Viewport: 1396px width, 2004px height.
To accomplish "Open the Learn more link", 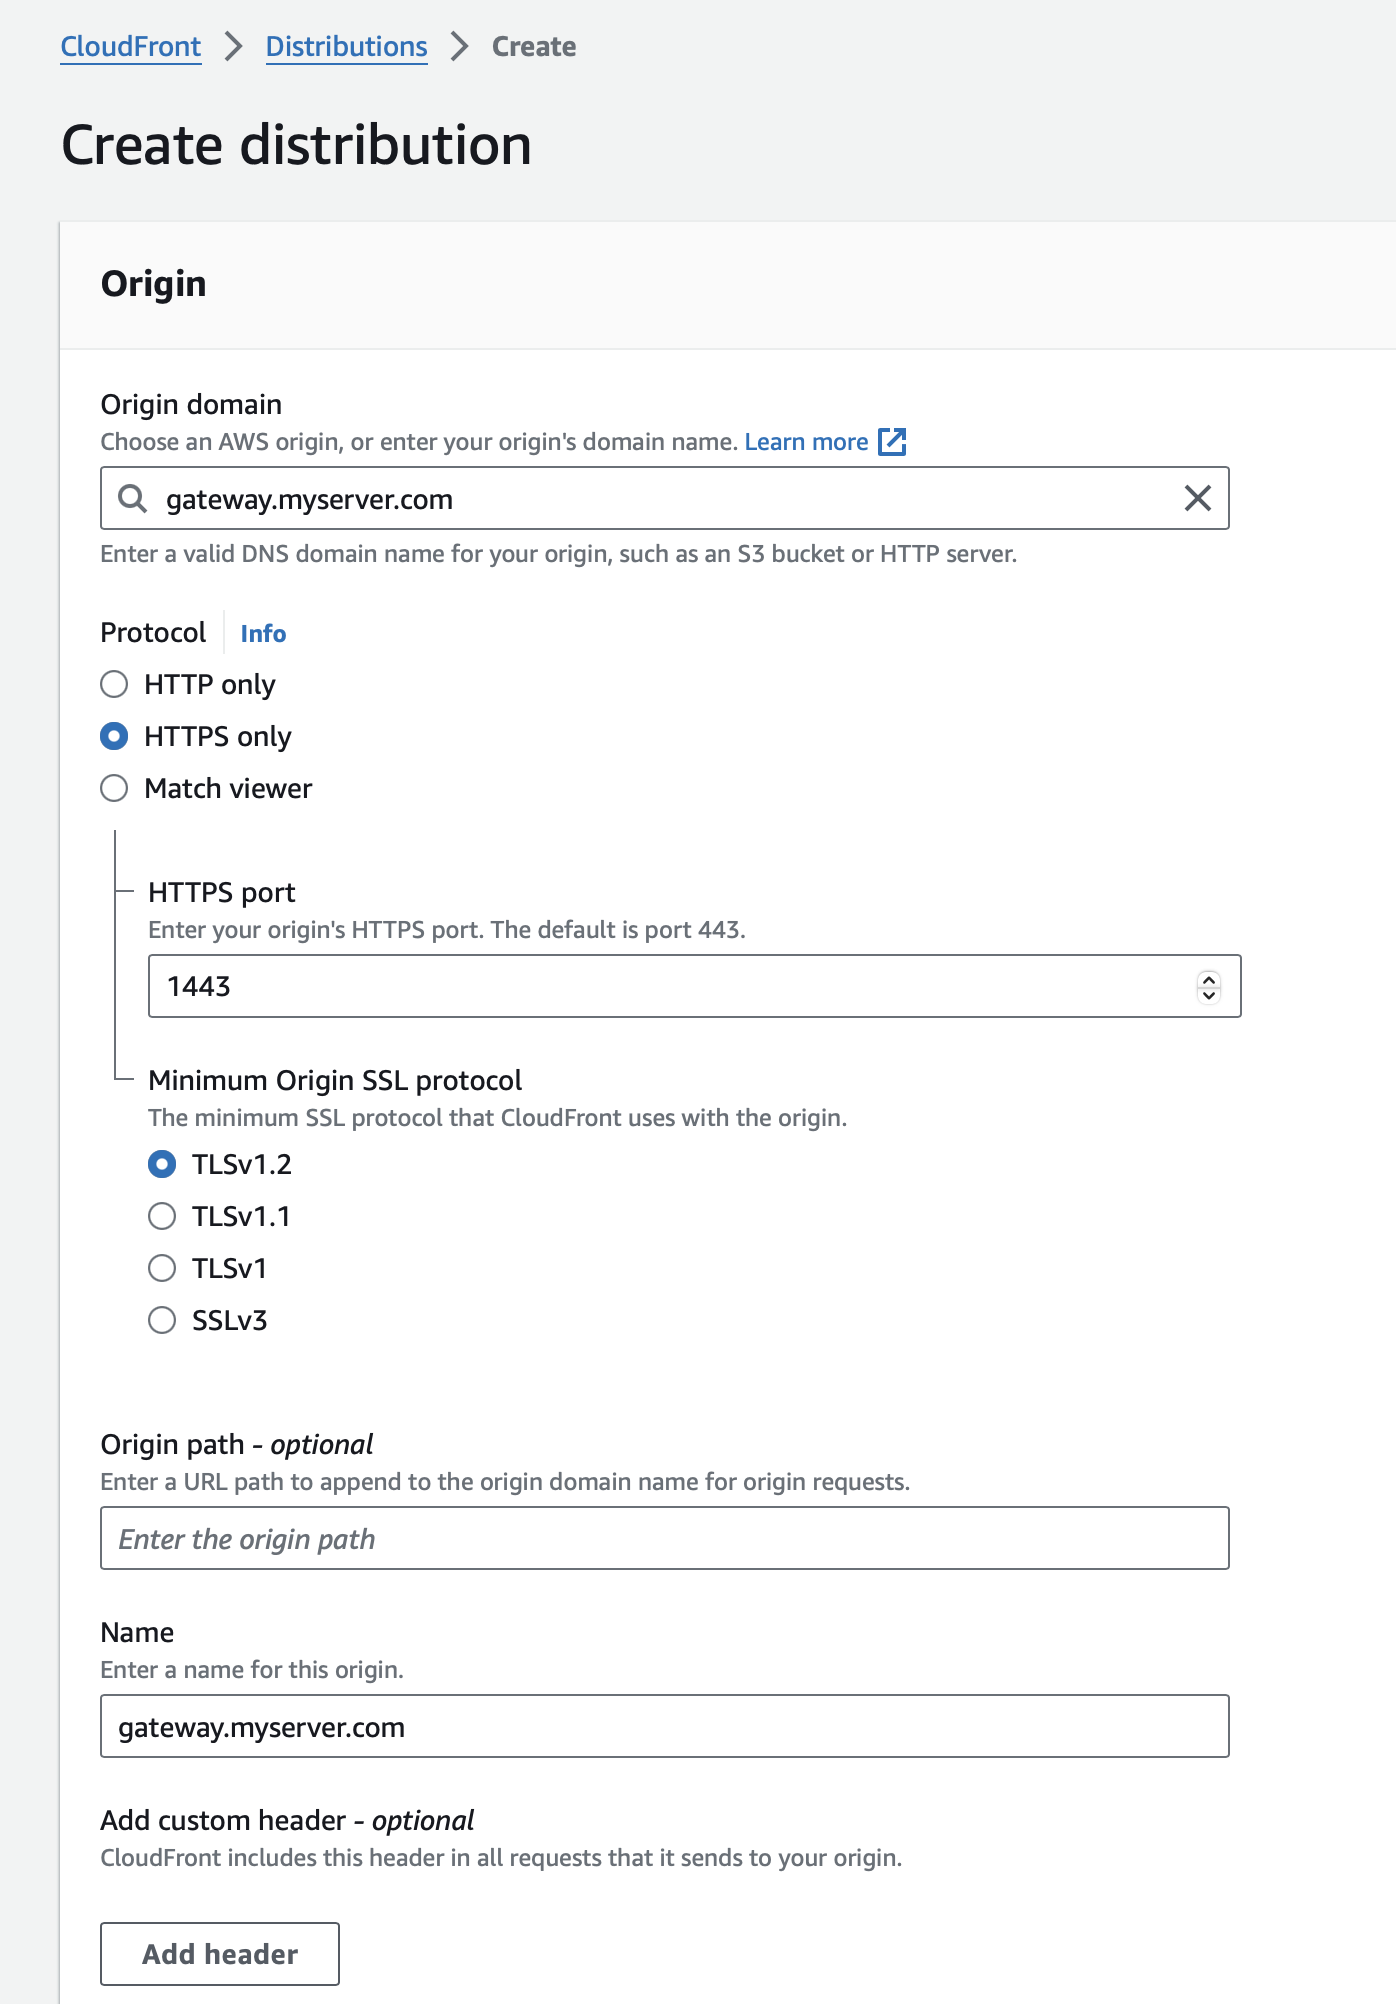I will click(806, 442).
